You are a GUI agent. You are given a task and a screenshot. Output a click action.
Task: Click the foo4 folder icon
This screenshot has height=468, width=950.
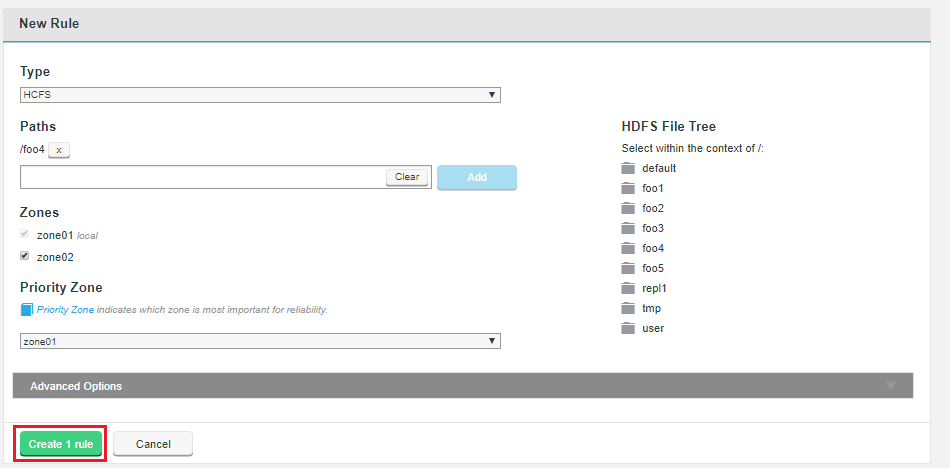tap(628, 248)
